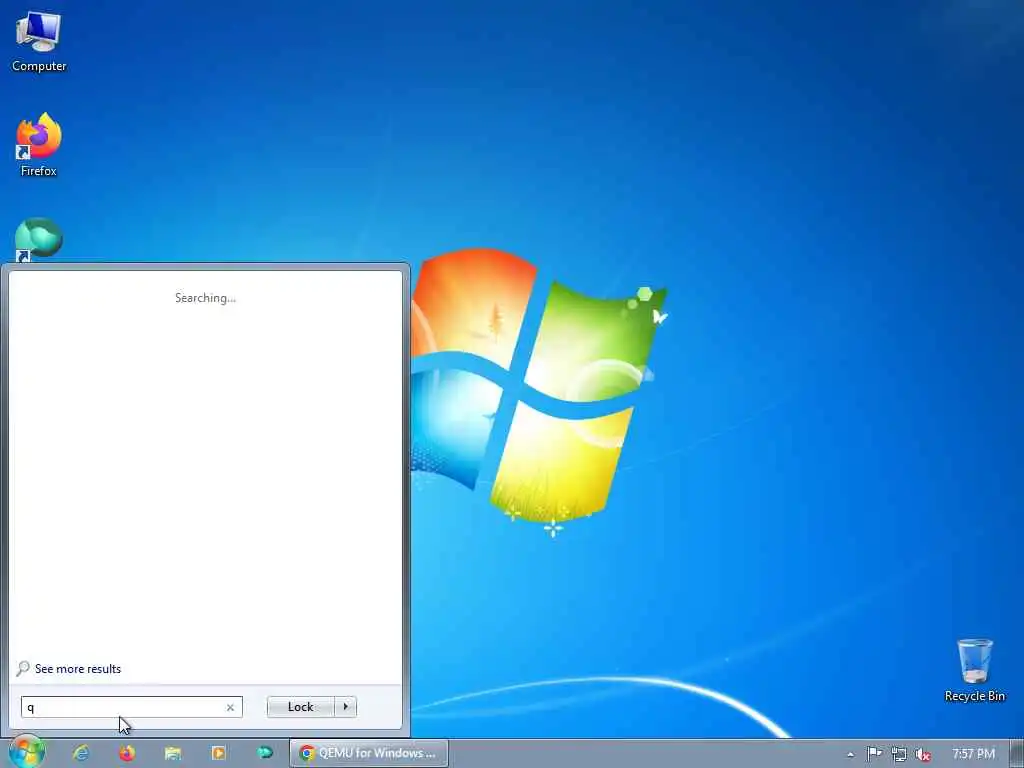Click the Show desktop button in the taskbar corner
The width and height of the screenshot is (1024, 768).
tap(1017, 754)
